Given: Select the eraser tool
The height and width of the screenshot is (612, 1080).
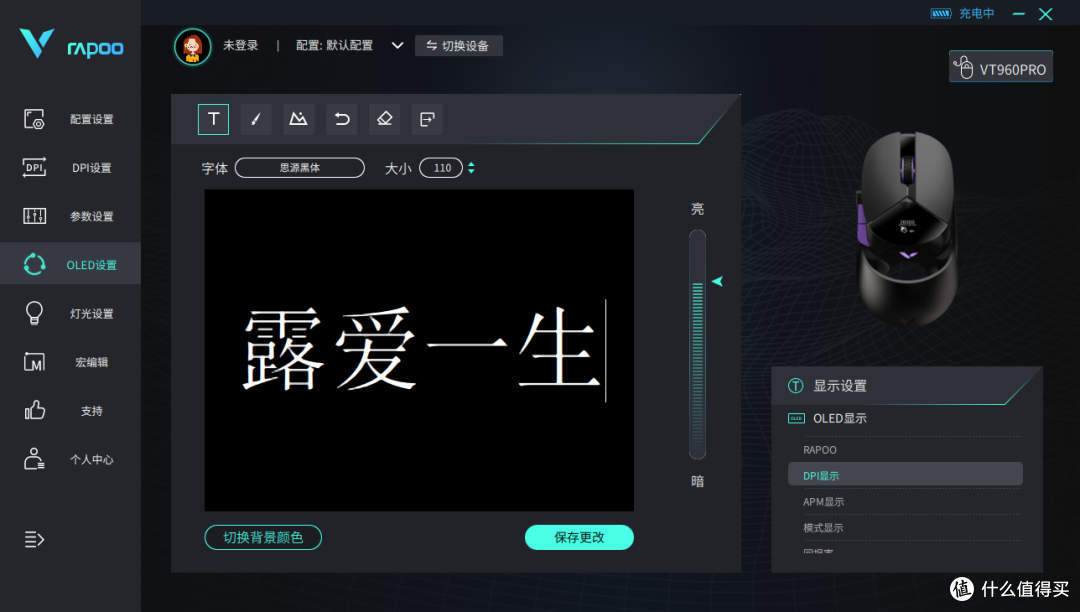Looking at the screenshot, I should pyautogui.click(x=384, y=119).
